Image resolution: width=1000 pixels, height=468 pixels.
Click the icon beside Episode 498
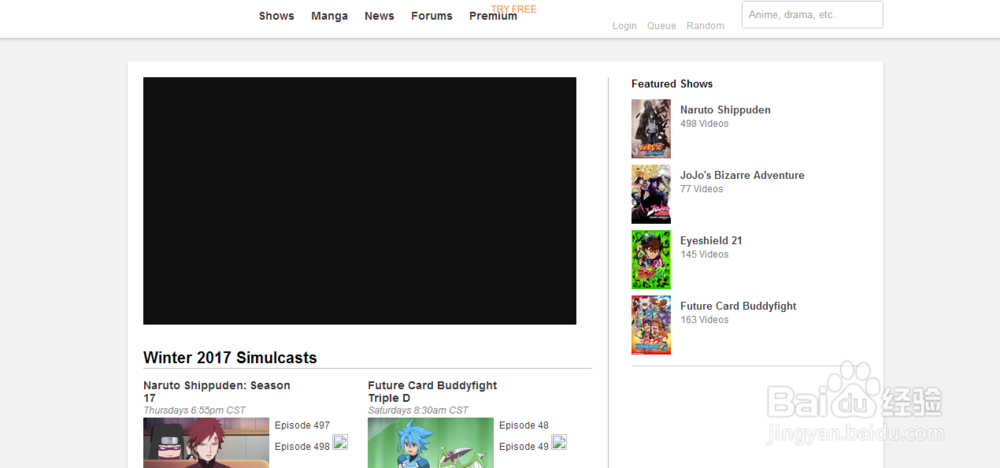click(340, 442)
